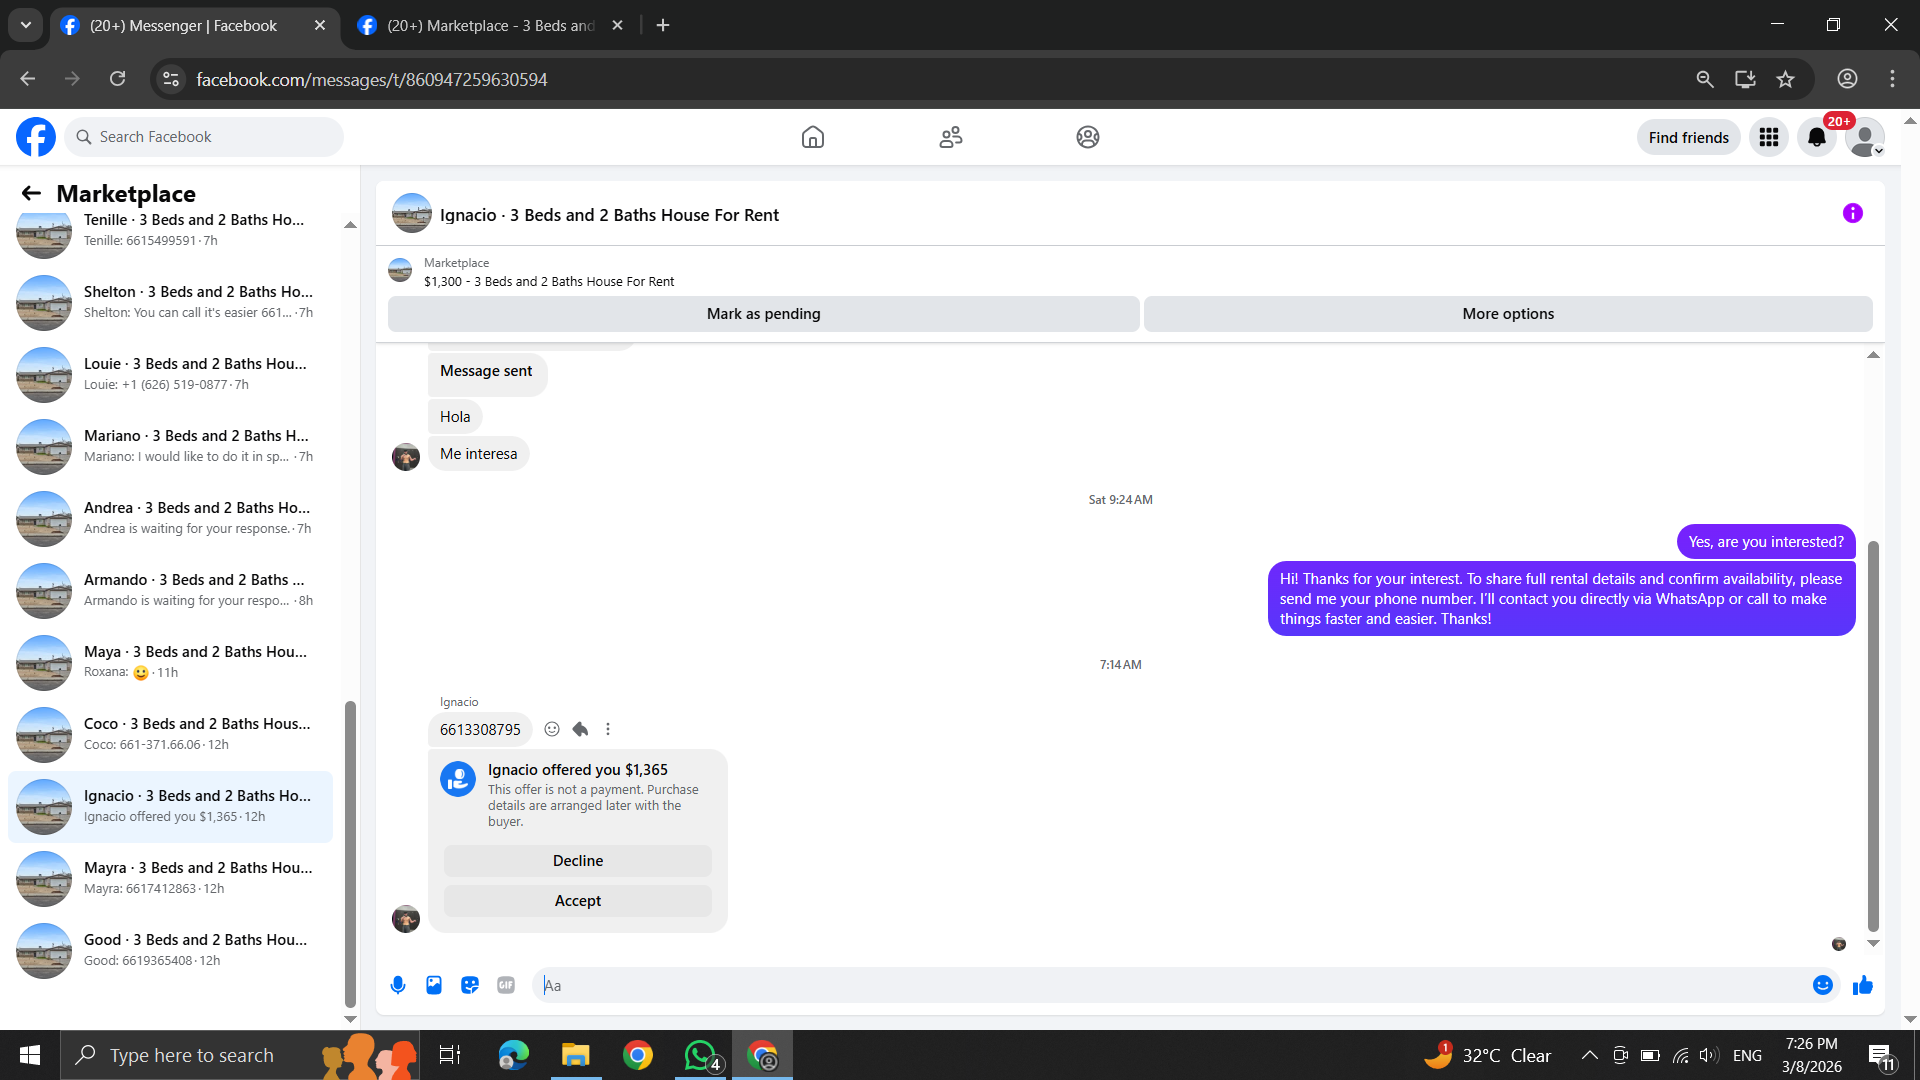The width and height of the screenshot is (1920, 1080).
Task: Click Mark as pending button
Action: [763, 314]
